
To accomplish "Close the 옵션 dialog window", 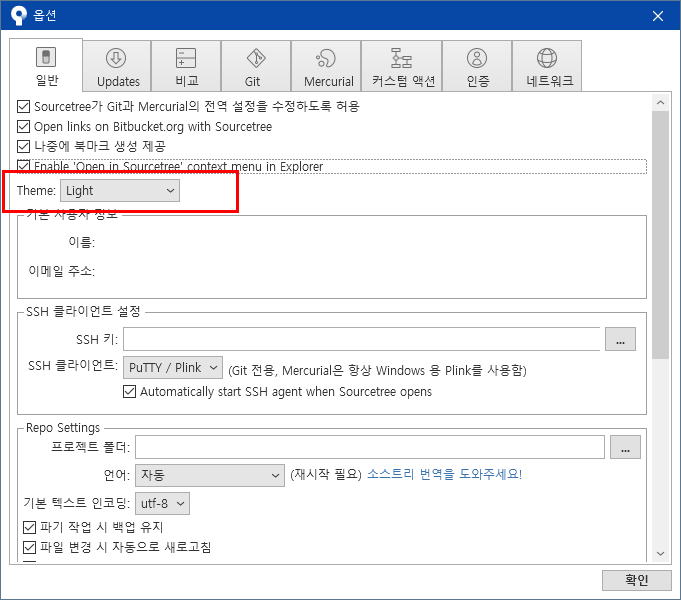I will [658, 16].
